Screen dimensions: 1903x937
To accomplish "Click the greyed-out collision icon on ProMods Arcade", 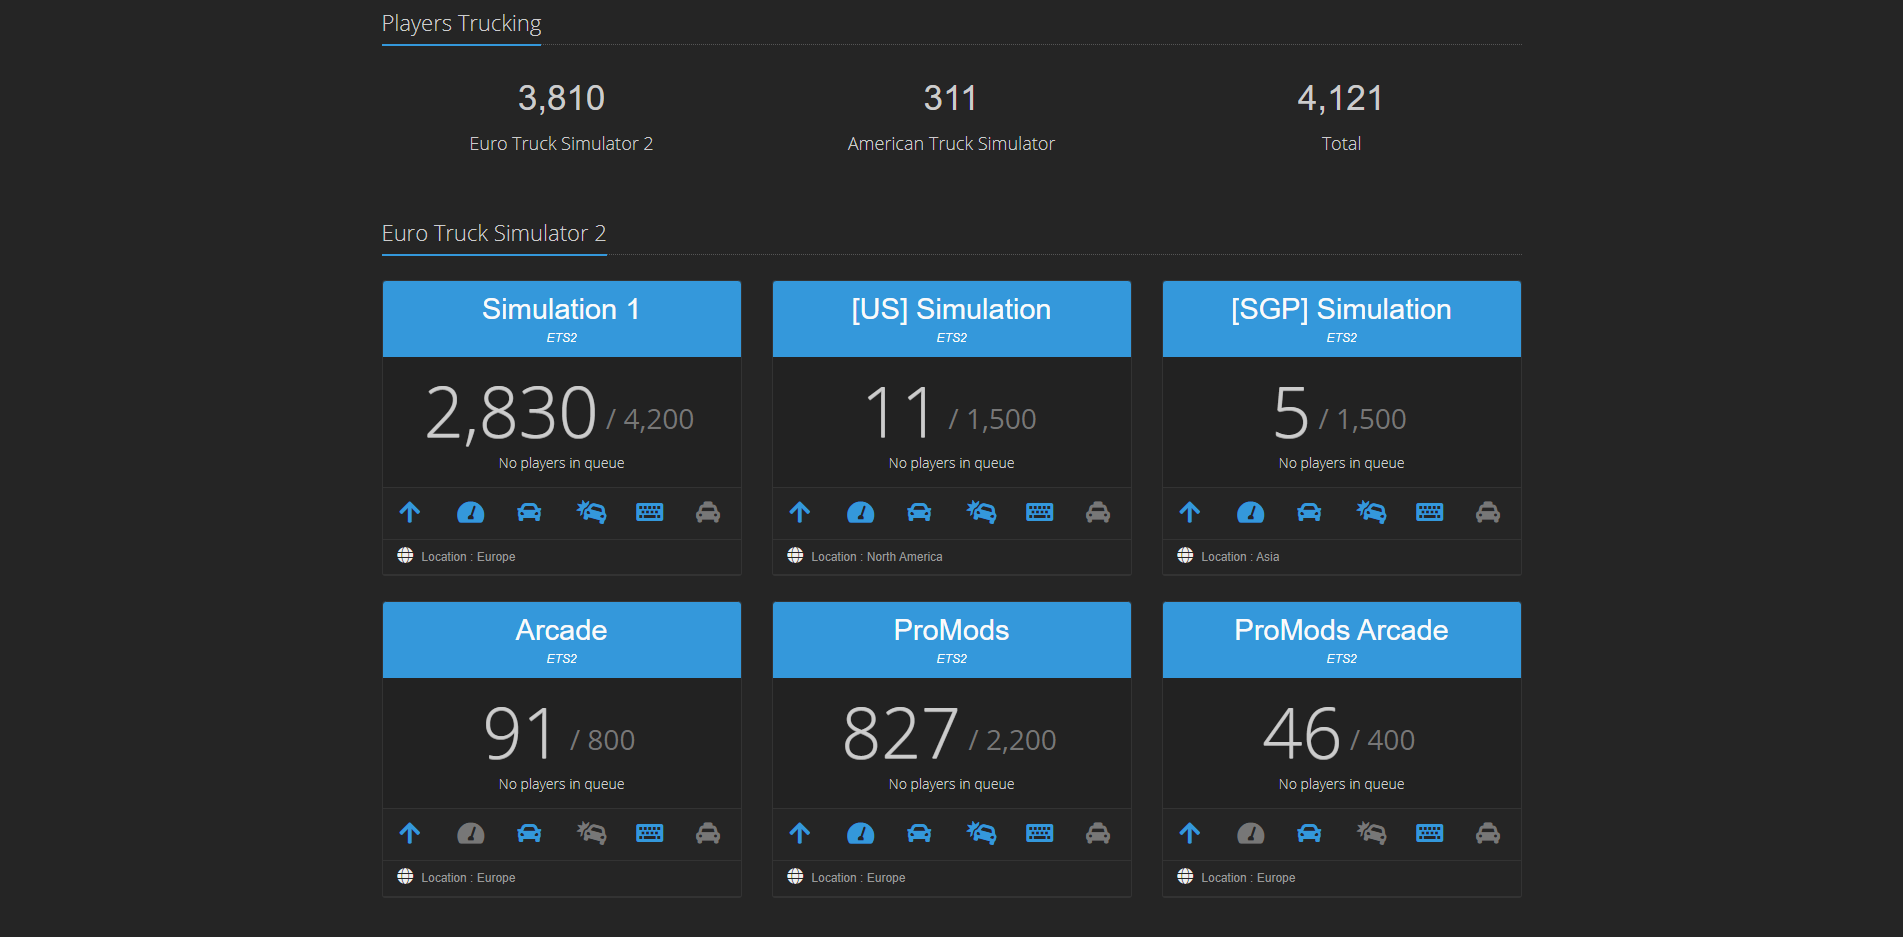I will 1371,833.
